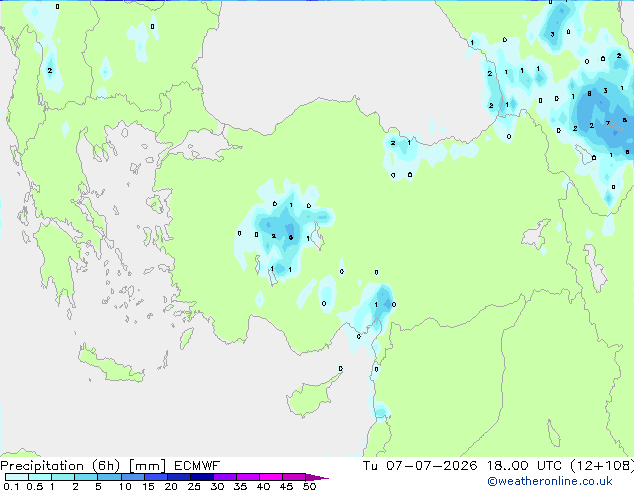Click the island of Crete on map

pyautogui.click(x=110, y=366)
